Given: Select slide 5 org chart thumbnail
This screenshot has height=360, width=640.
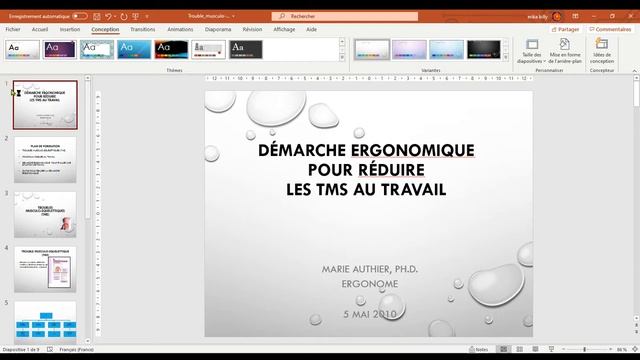Looking at the screenshot, I should click(45, 322).
